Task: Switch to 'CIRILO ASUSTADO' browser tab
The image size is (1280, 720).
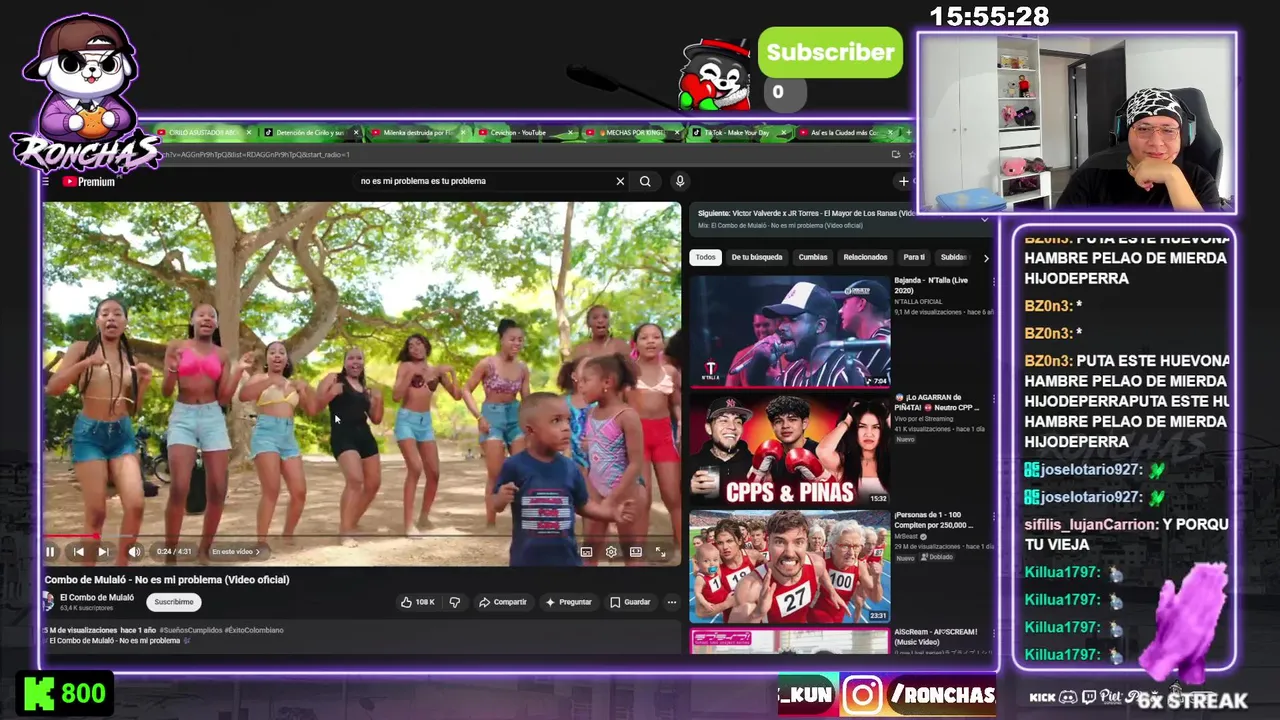Action: 203,133
